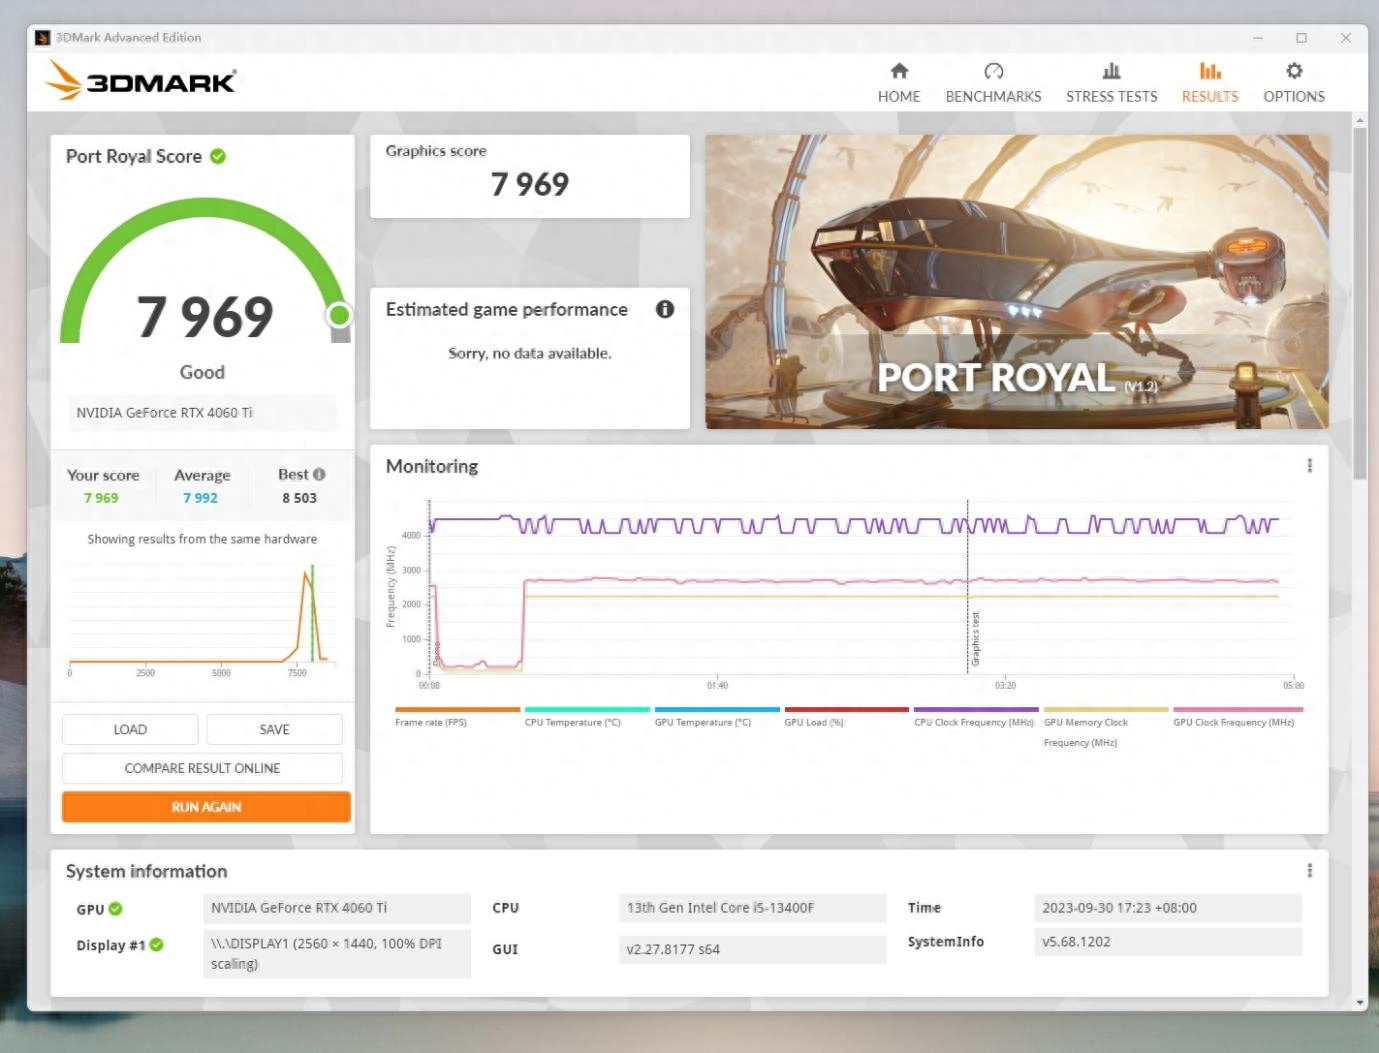Click the scroll down arrow
This screenshot has width=1379, height=1053.
click(1359, 1002)
